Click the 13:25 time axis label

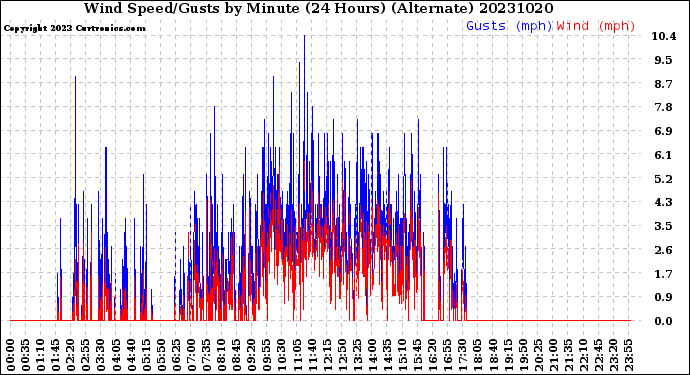(x=357, y=354)
